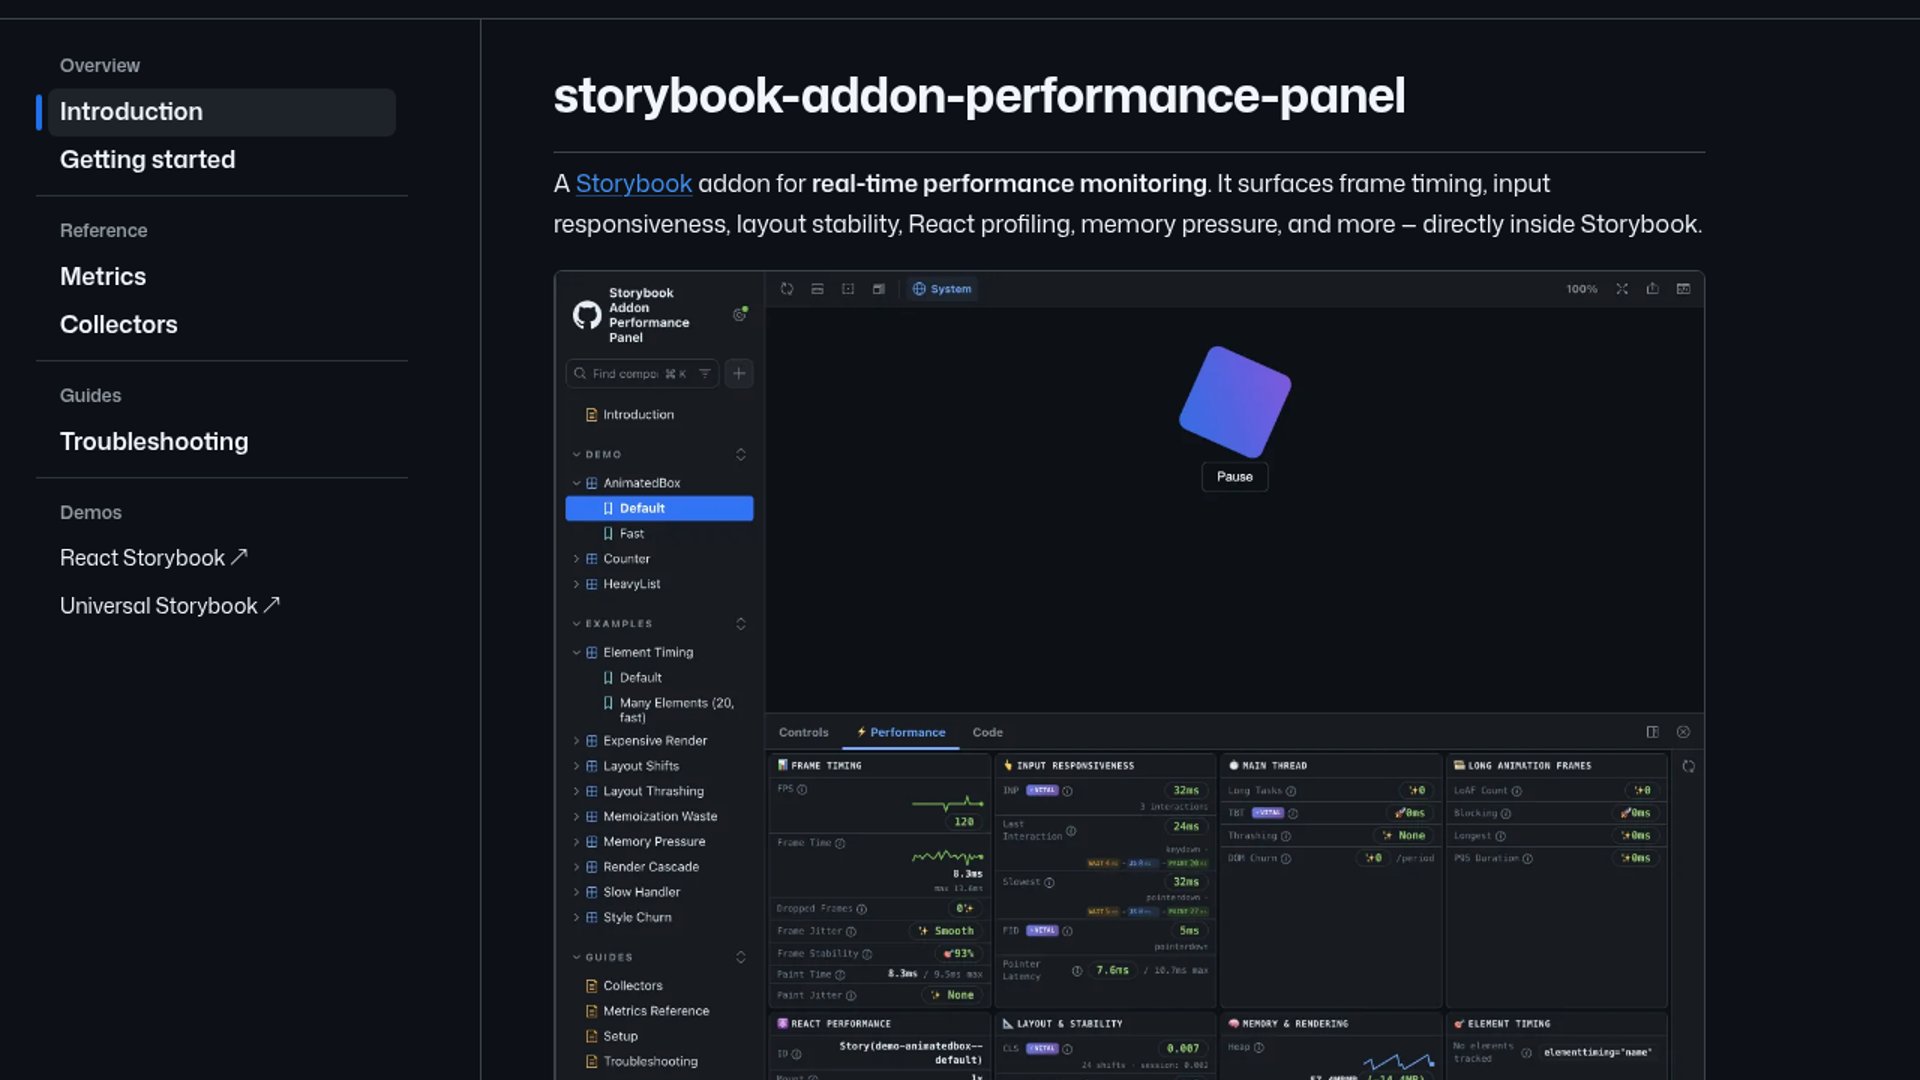
Task: Click the reload story icon in toolbar
Action: [787, 289]
